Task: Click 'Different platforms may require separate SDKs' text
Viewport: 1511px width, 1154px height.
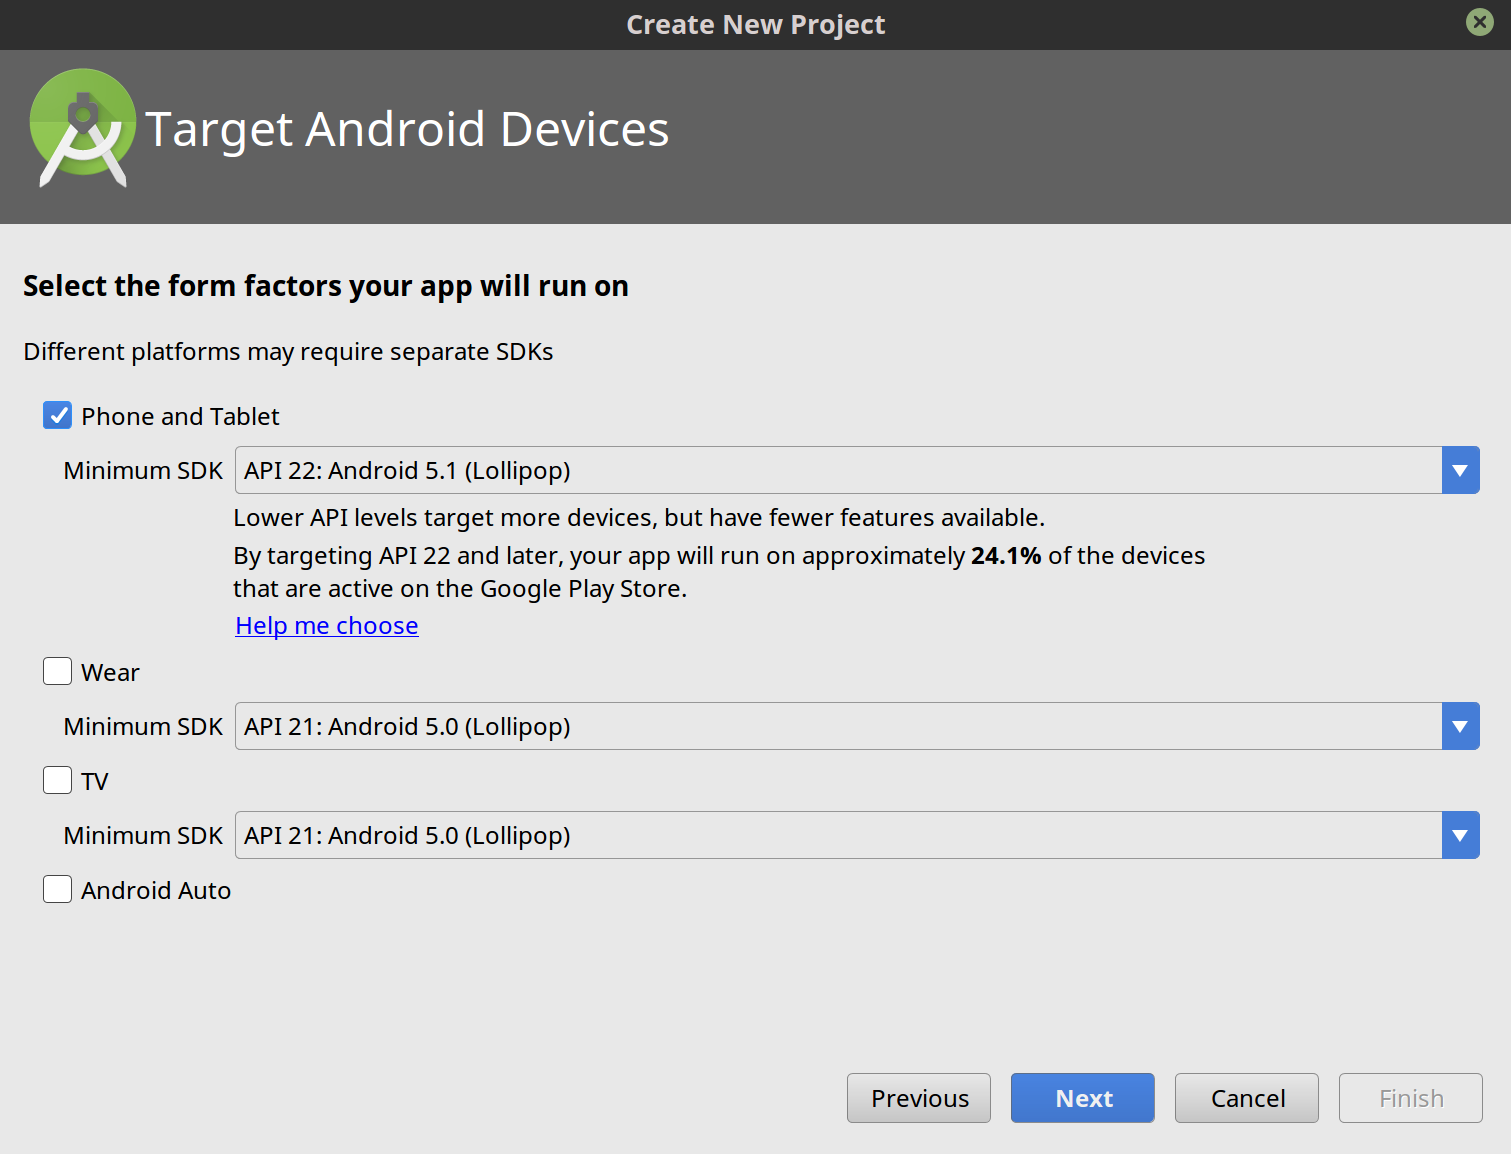Action: coord(288,352)
